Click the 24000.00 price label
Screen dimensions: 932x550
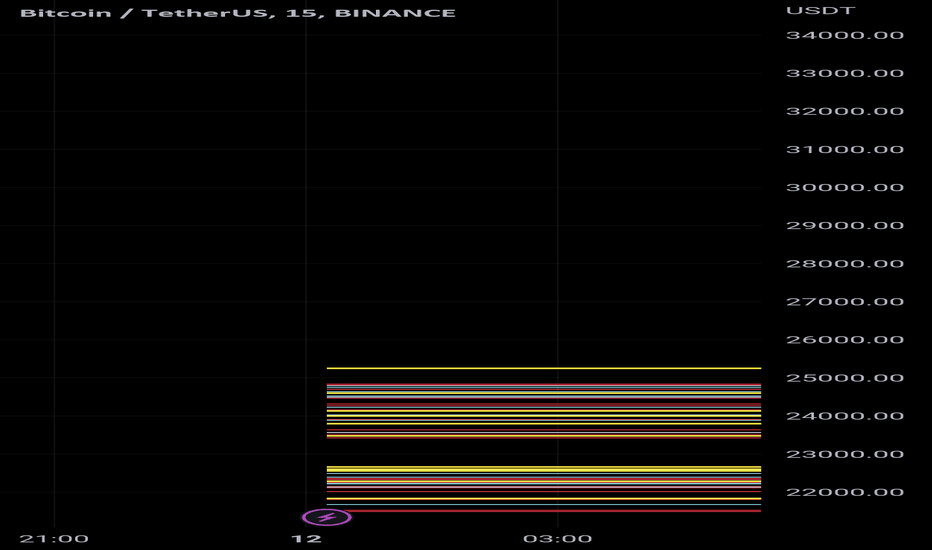pos(845,416)
